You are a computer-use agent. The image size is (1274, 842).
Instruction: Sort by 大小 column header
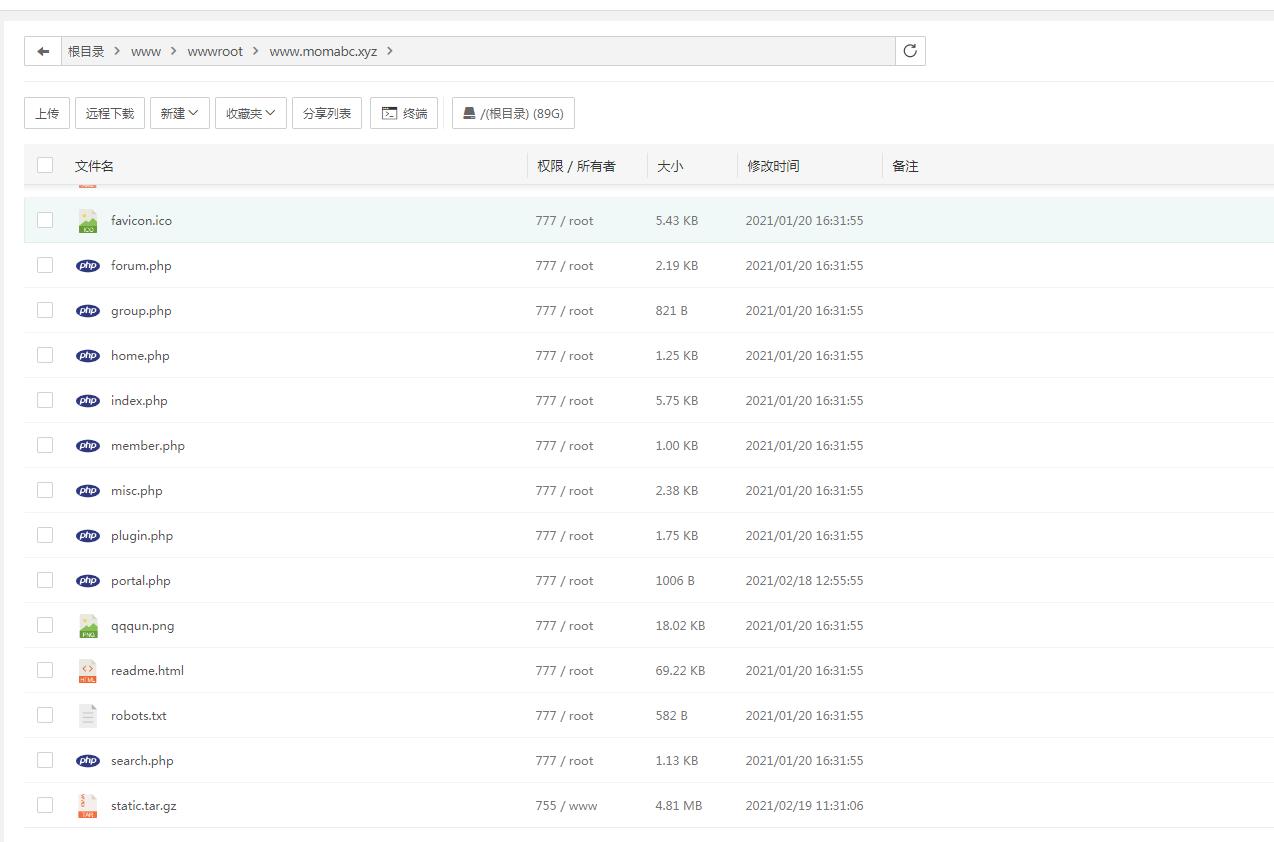point(670,166)
